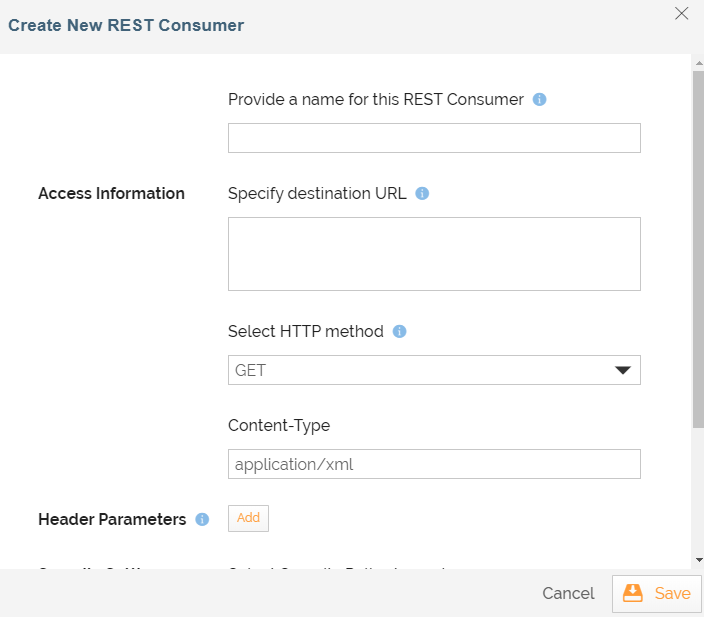
Task: Click the orange save tray icon
Action: tap(633, 593)
